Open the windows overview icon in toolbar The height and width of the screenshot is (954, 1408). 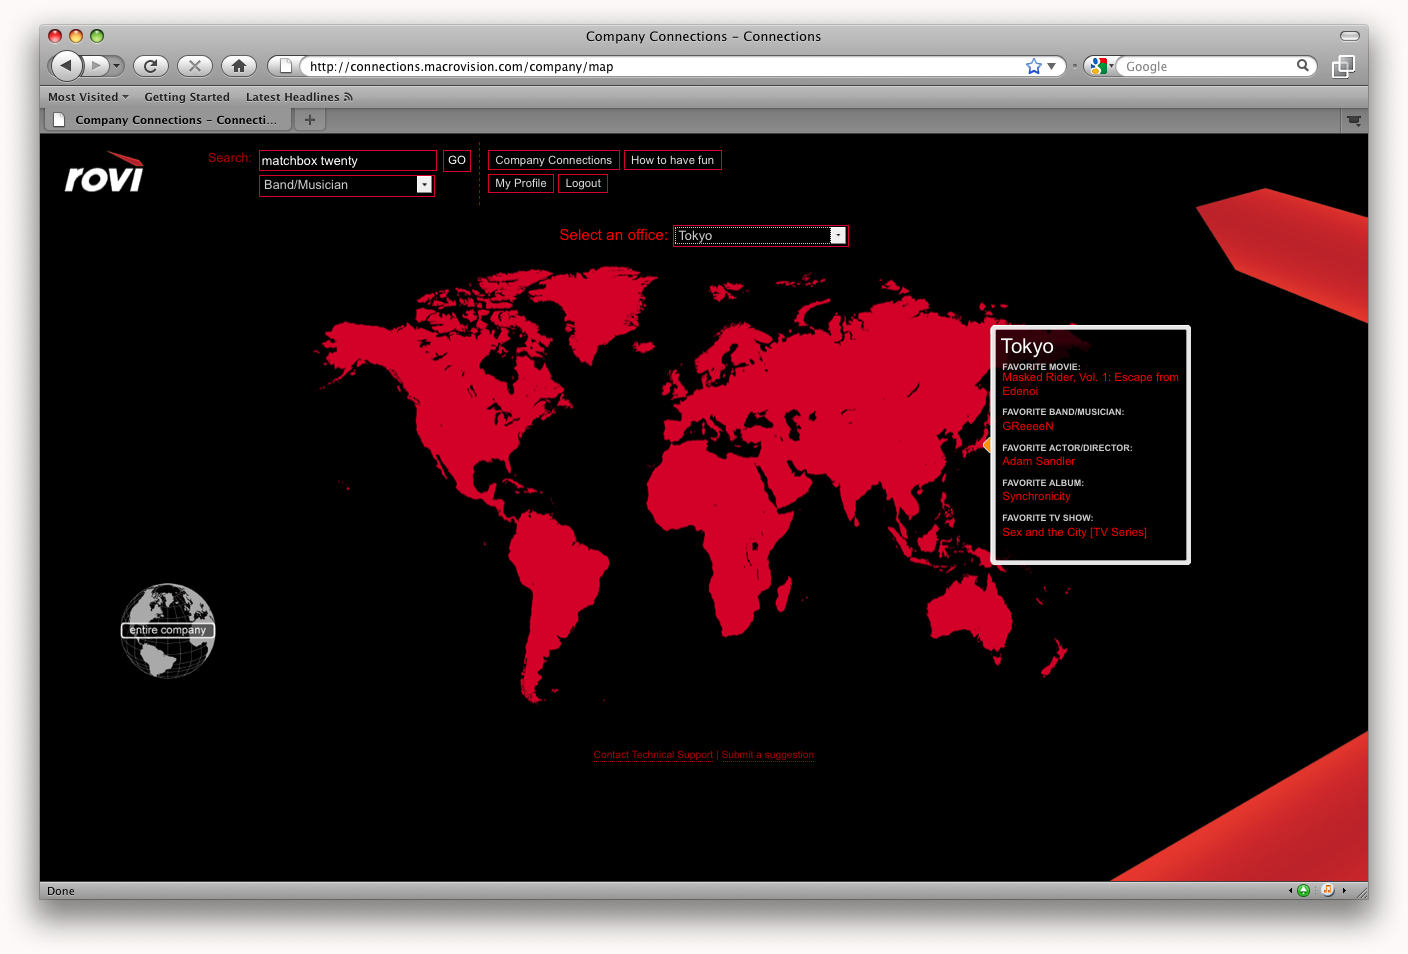point(1343,66)
